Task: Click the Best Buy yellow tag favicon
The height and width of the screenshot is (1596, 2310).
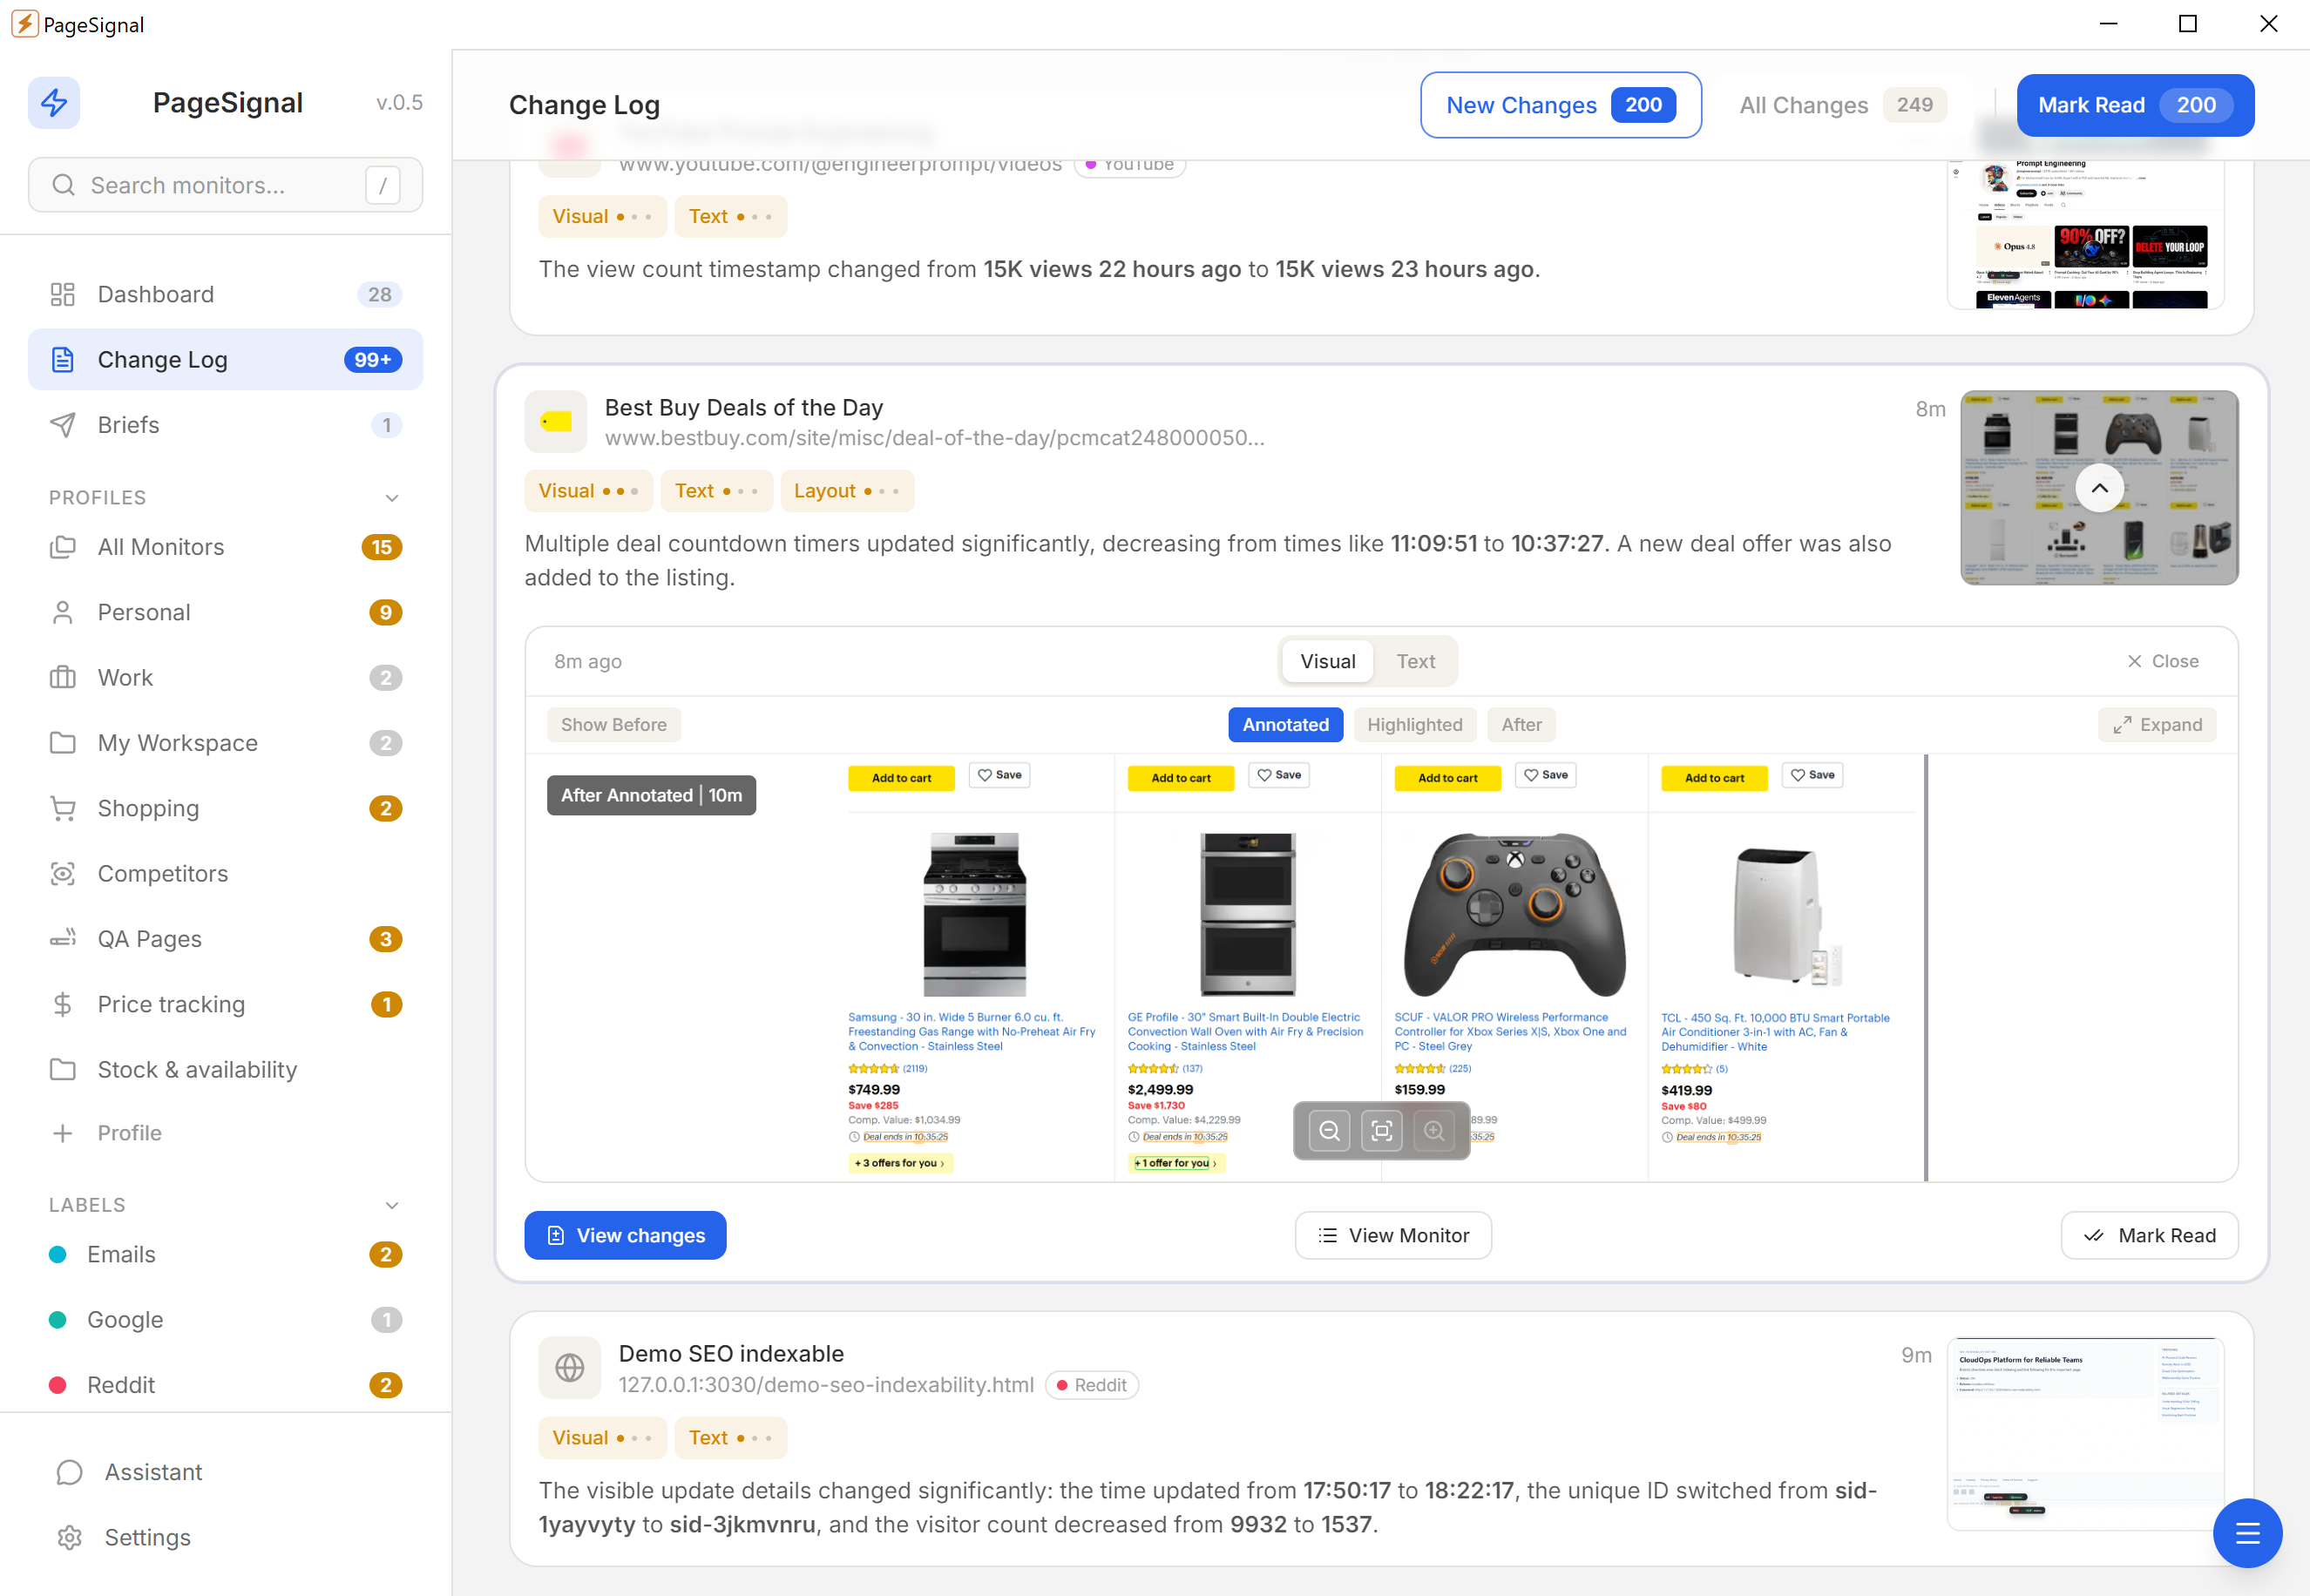Action: (555, 422)
